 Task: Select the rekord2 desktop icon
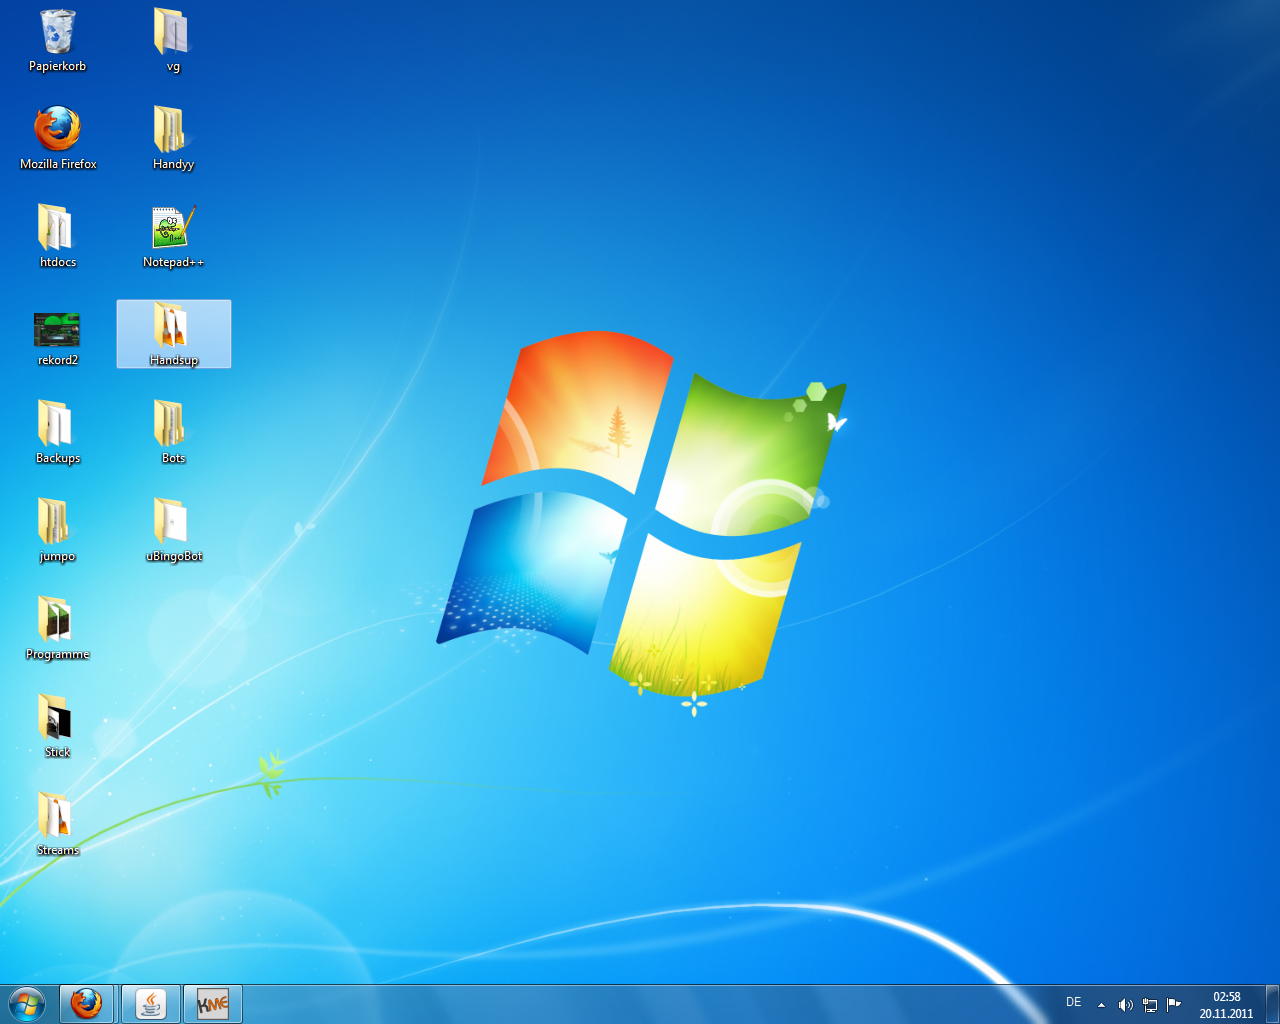(57, 328)
